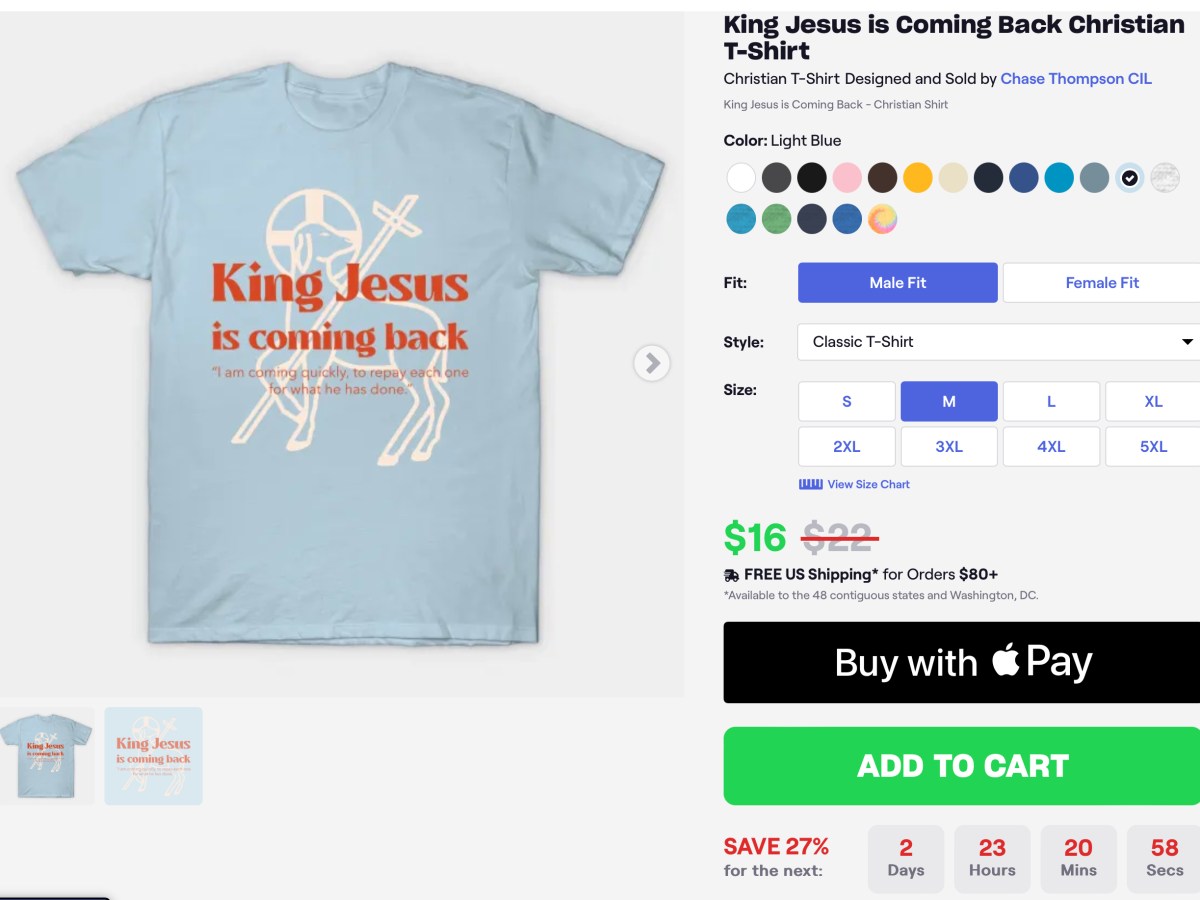The width and height of the screenshot is (1200, 900).
Task: Buy with Apple Pay
Action: coord(961,661)
